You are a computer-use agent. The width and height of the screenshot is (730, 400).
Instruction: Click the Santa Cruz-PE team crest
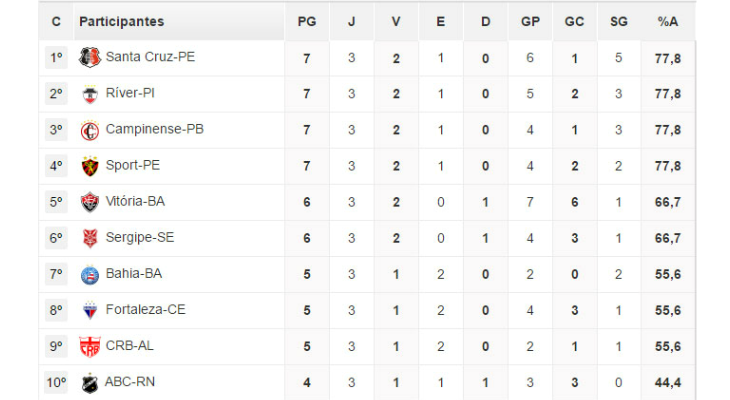click(90, 58)
